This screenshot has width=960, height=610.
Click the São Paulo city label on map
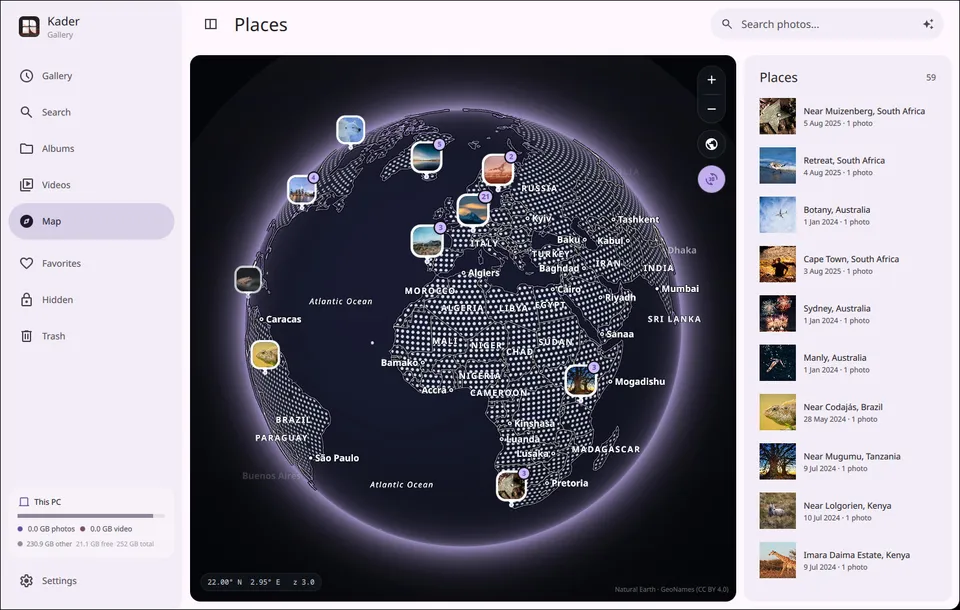(337, 458)
